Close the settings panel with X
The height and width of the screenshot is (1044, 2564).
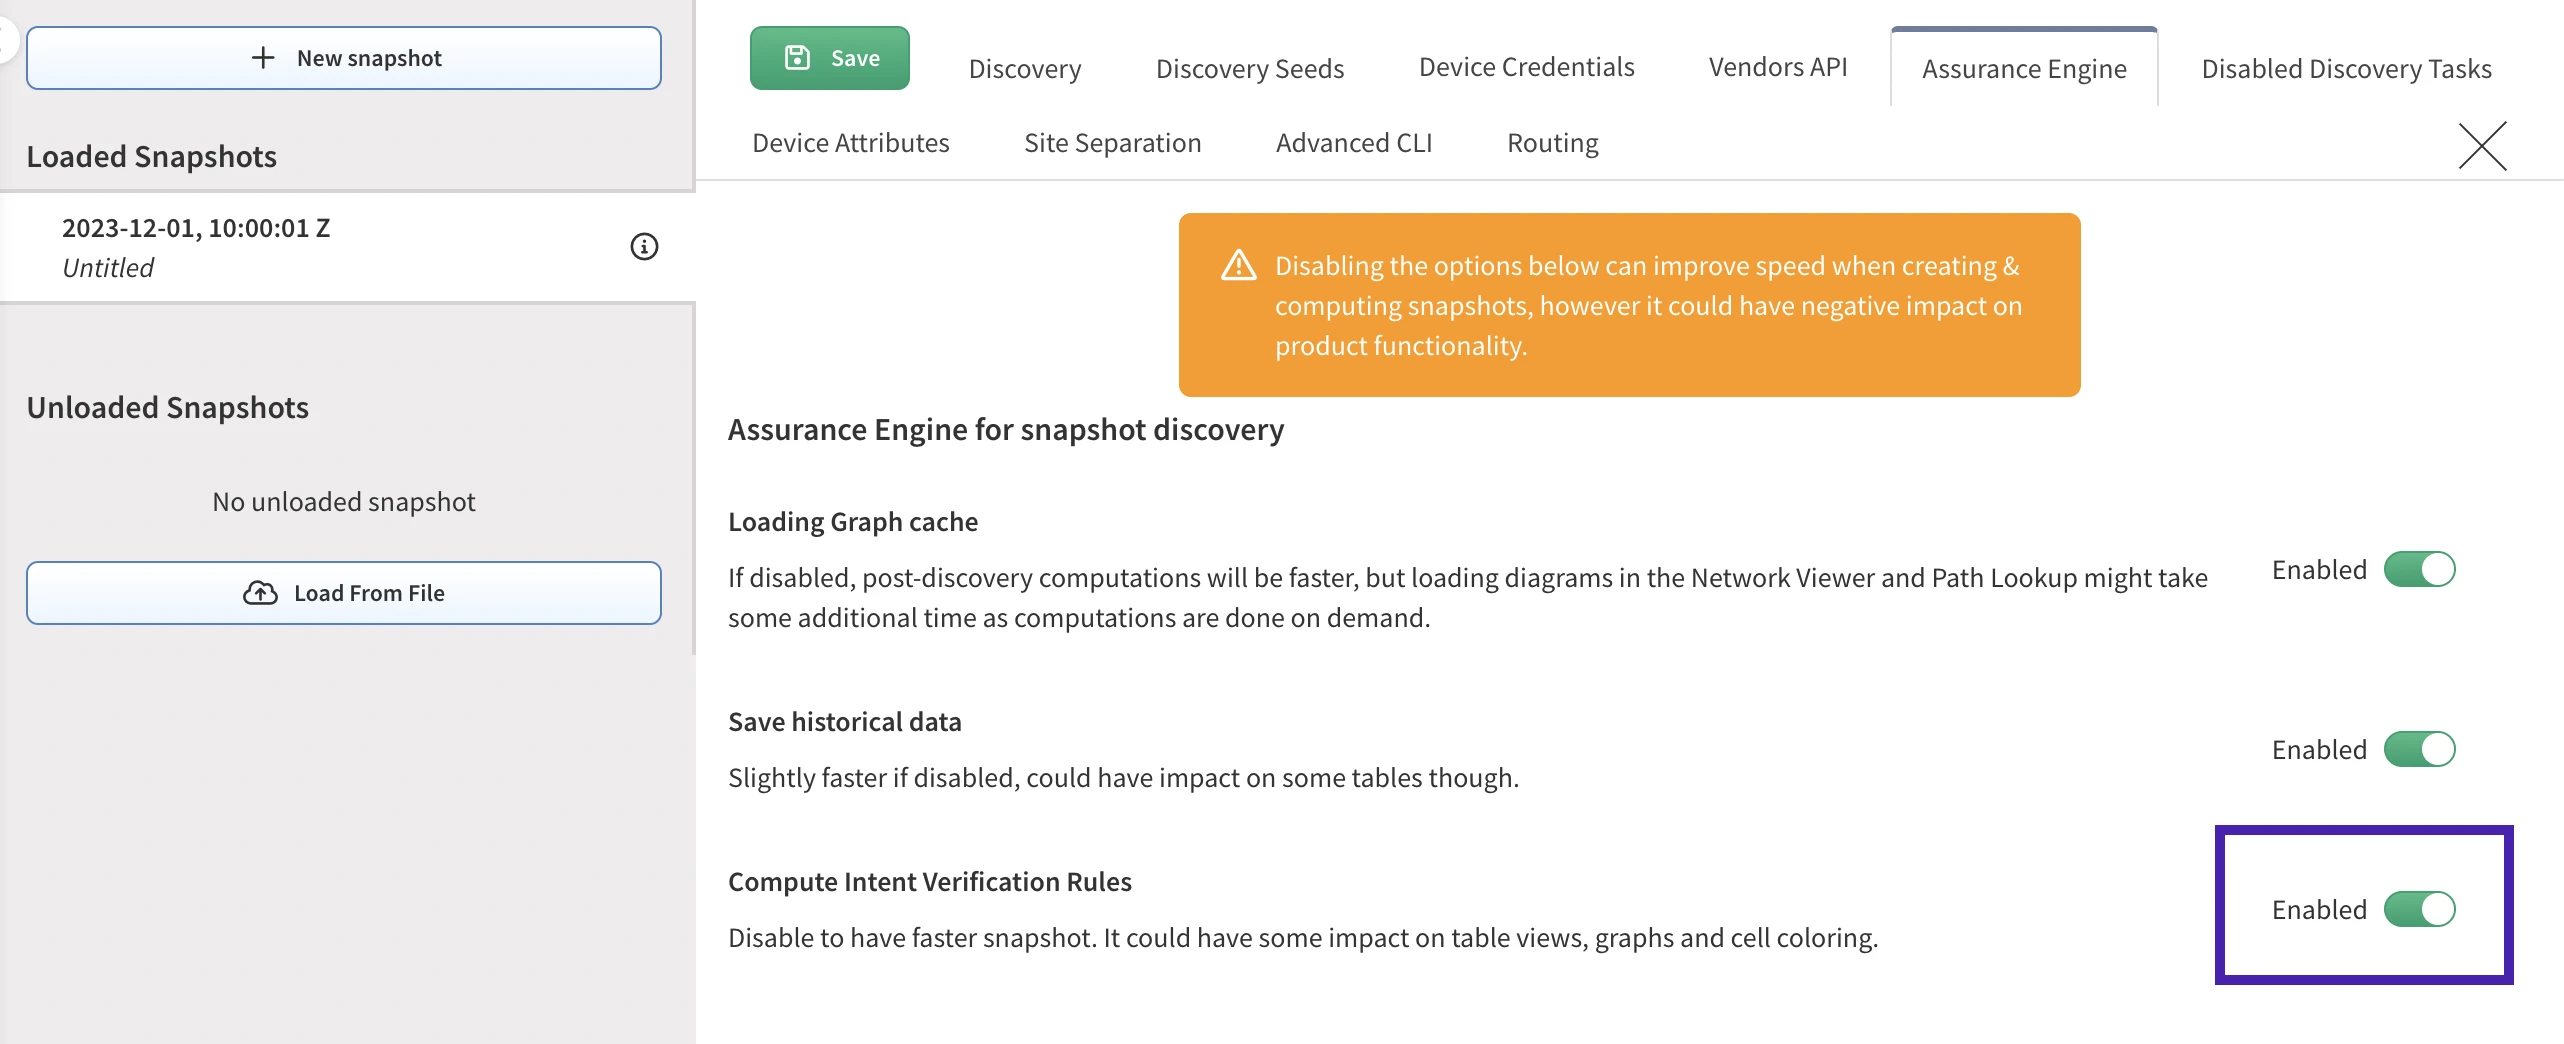2482,147
